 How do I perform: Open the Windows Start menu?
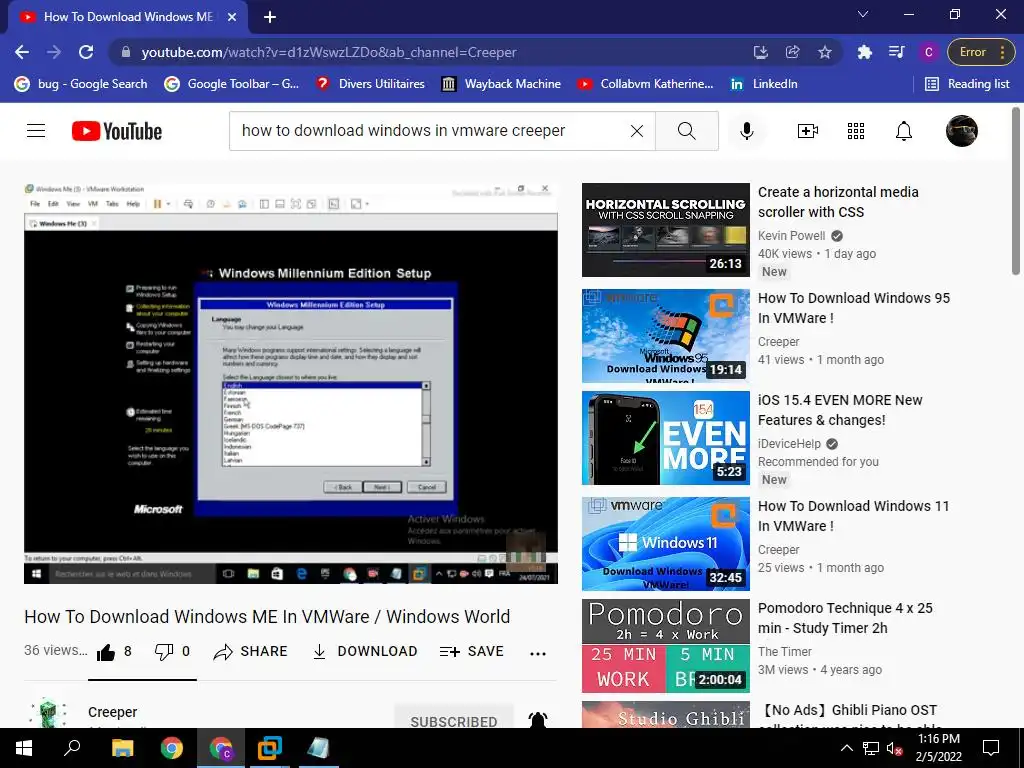24,748
